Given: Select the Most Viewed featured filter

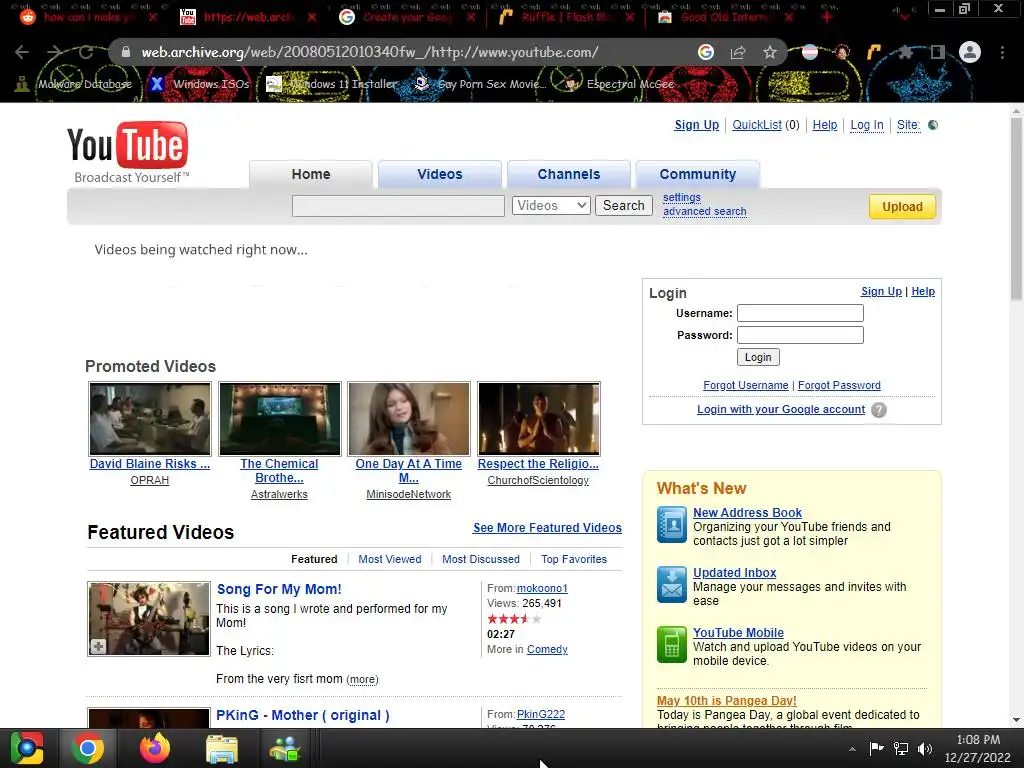Looking at the screenshot, I should point(390,559).
